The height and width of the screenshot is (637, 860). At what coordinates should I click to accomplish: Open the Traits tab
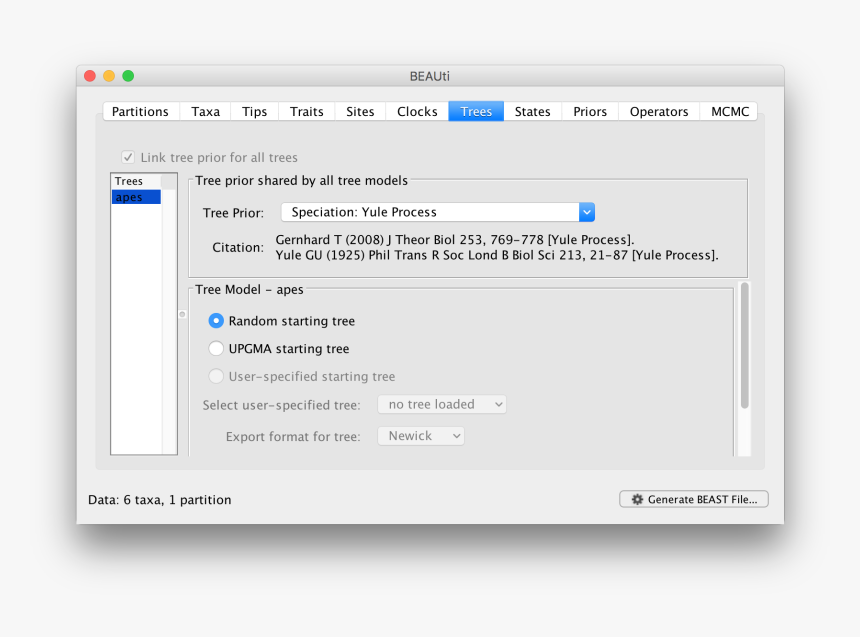(306, 111)
